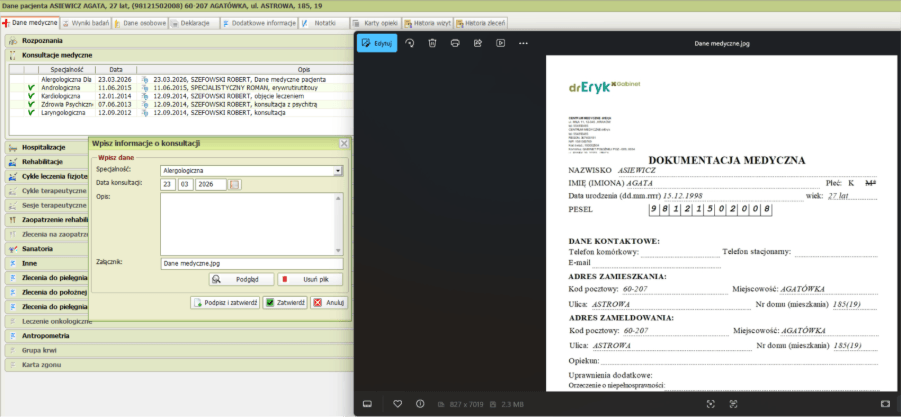Viewport: 901px width, 417px height.
Task: Expand the Antropometria section
Action: (44, 335)
